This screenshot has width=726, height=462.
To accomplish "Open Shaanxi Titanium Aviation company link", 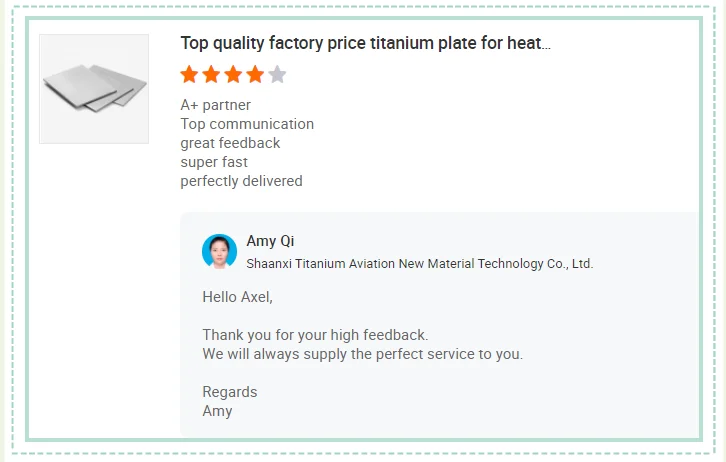I will point(419,264).
